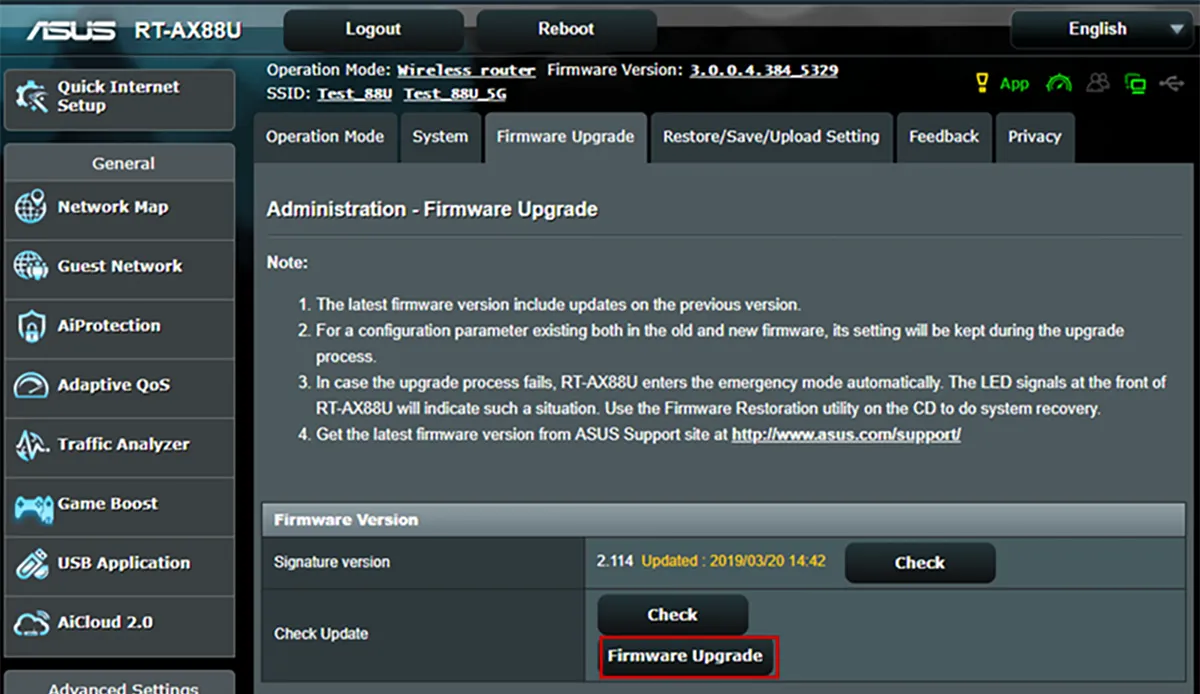
Task: Switch to the System tab
Action: [440, 137]
